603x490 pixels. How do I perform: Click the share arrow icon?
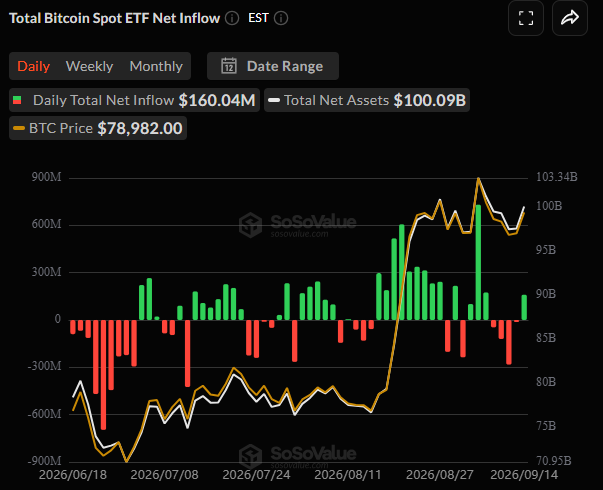tap(570, 18)
